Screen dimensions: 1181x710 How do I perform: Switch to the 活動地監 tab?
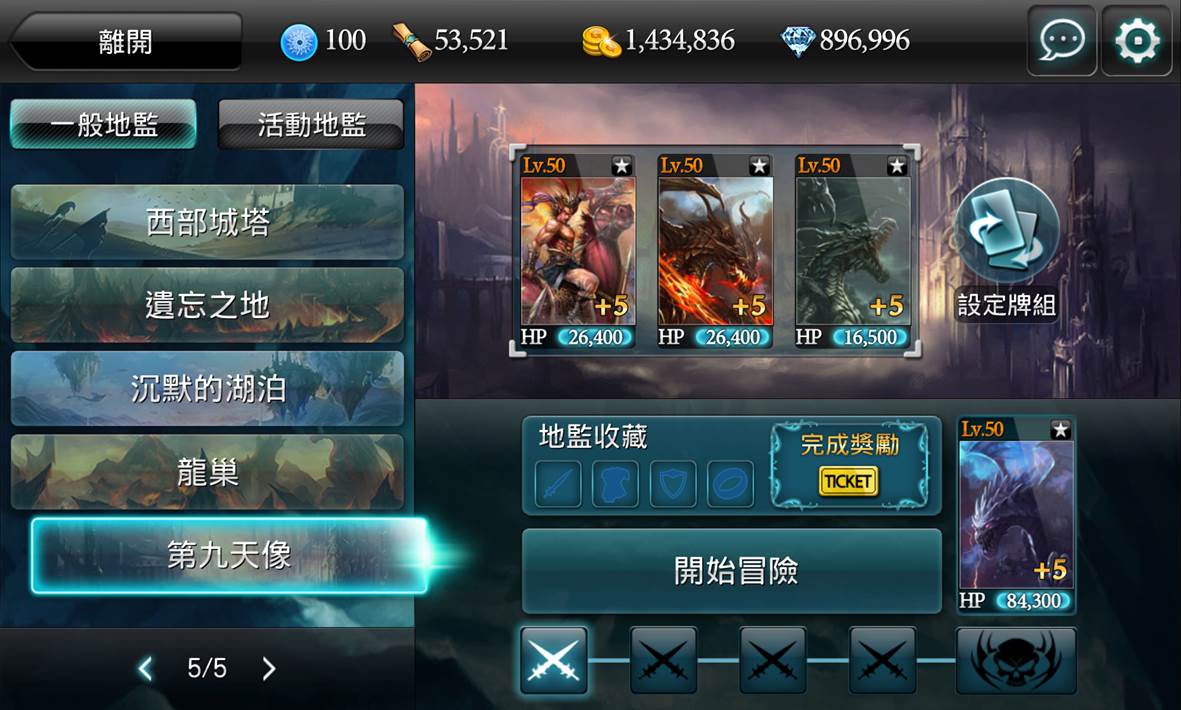311,124
